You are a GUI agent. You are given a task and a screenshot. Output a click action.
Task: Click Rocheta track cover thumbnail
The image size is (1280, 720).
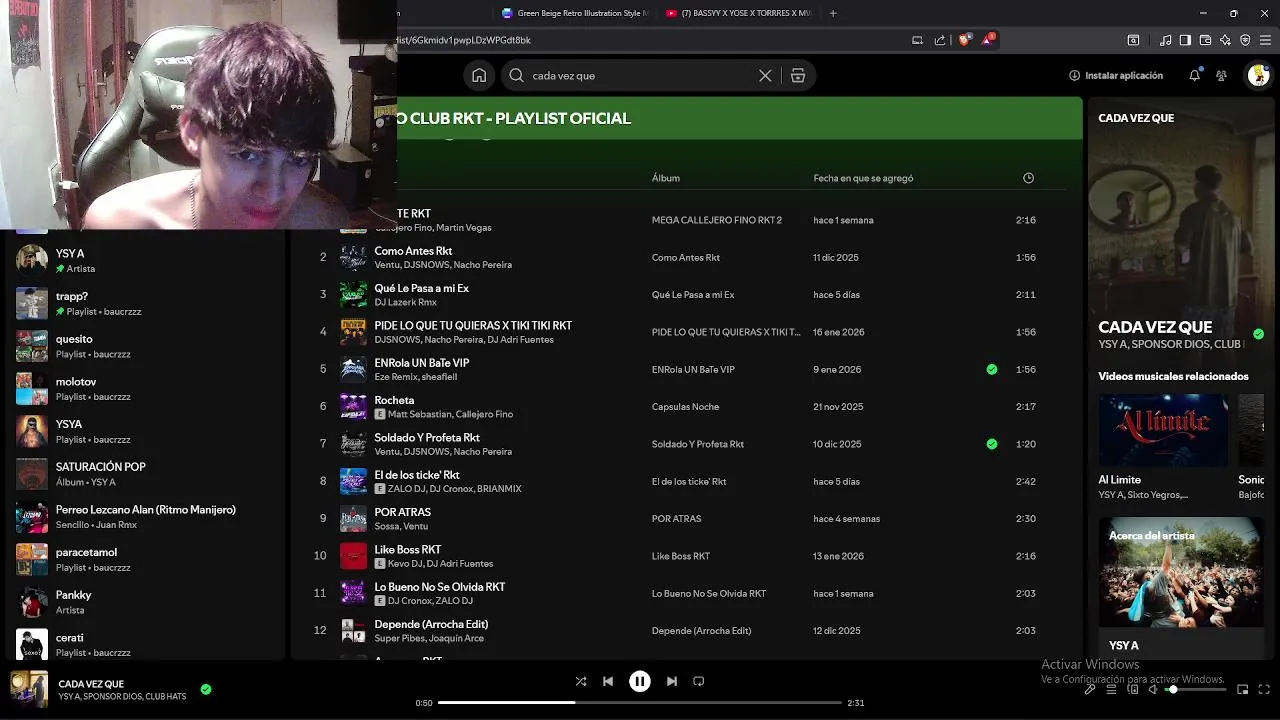pos(354,406)
